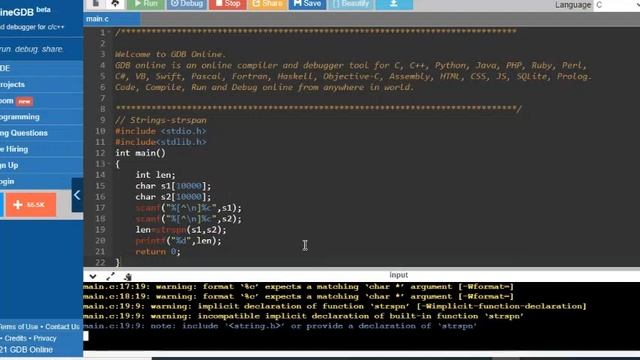Click the 'char s1[10000];' line

pyautogui.click(x=173, y=186)
